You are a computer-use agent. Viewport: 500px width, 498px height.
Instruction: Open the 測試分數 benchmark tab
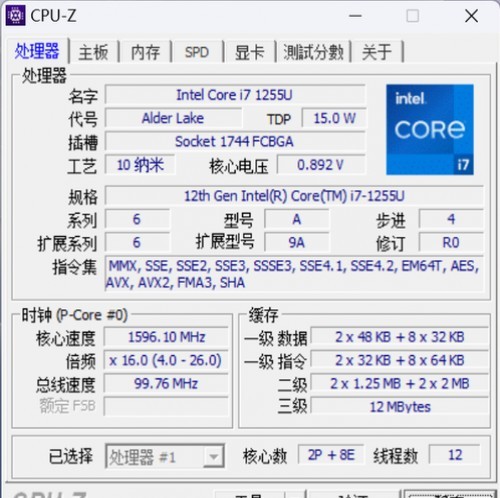pyautogui.click(x=313, y=52)
